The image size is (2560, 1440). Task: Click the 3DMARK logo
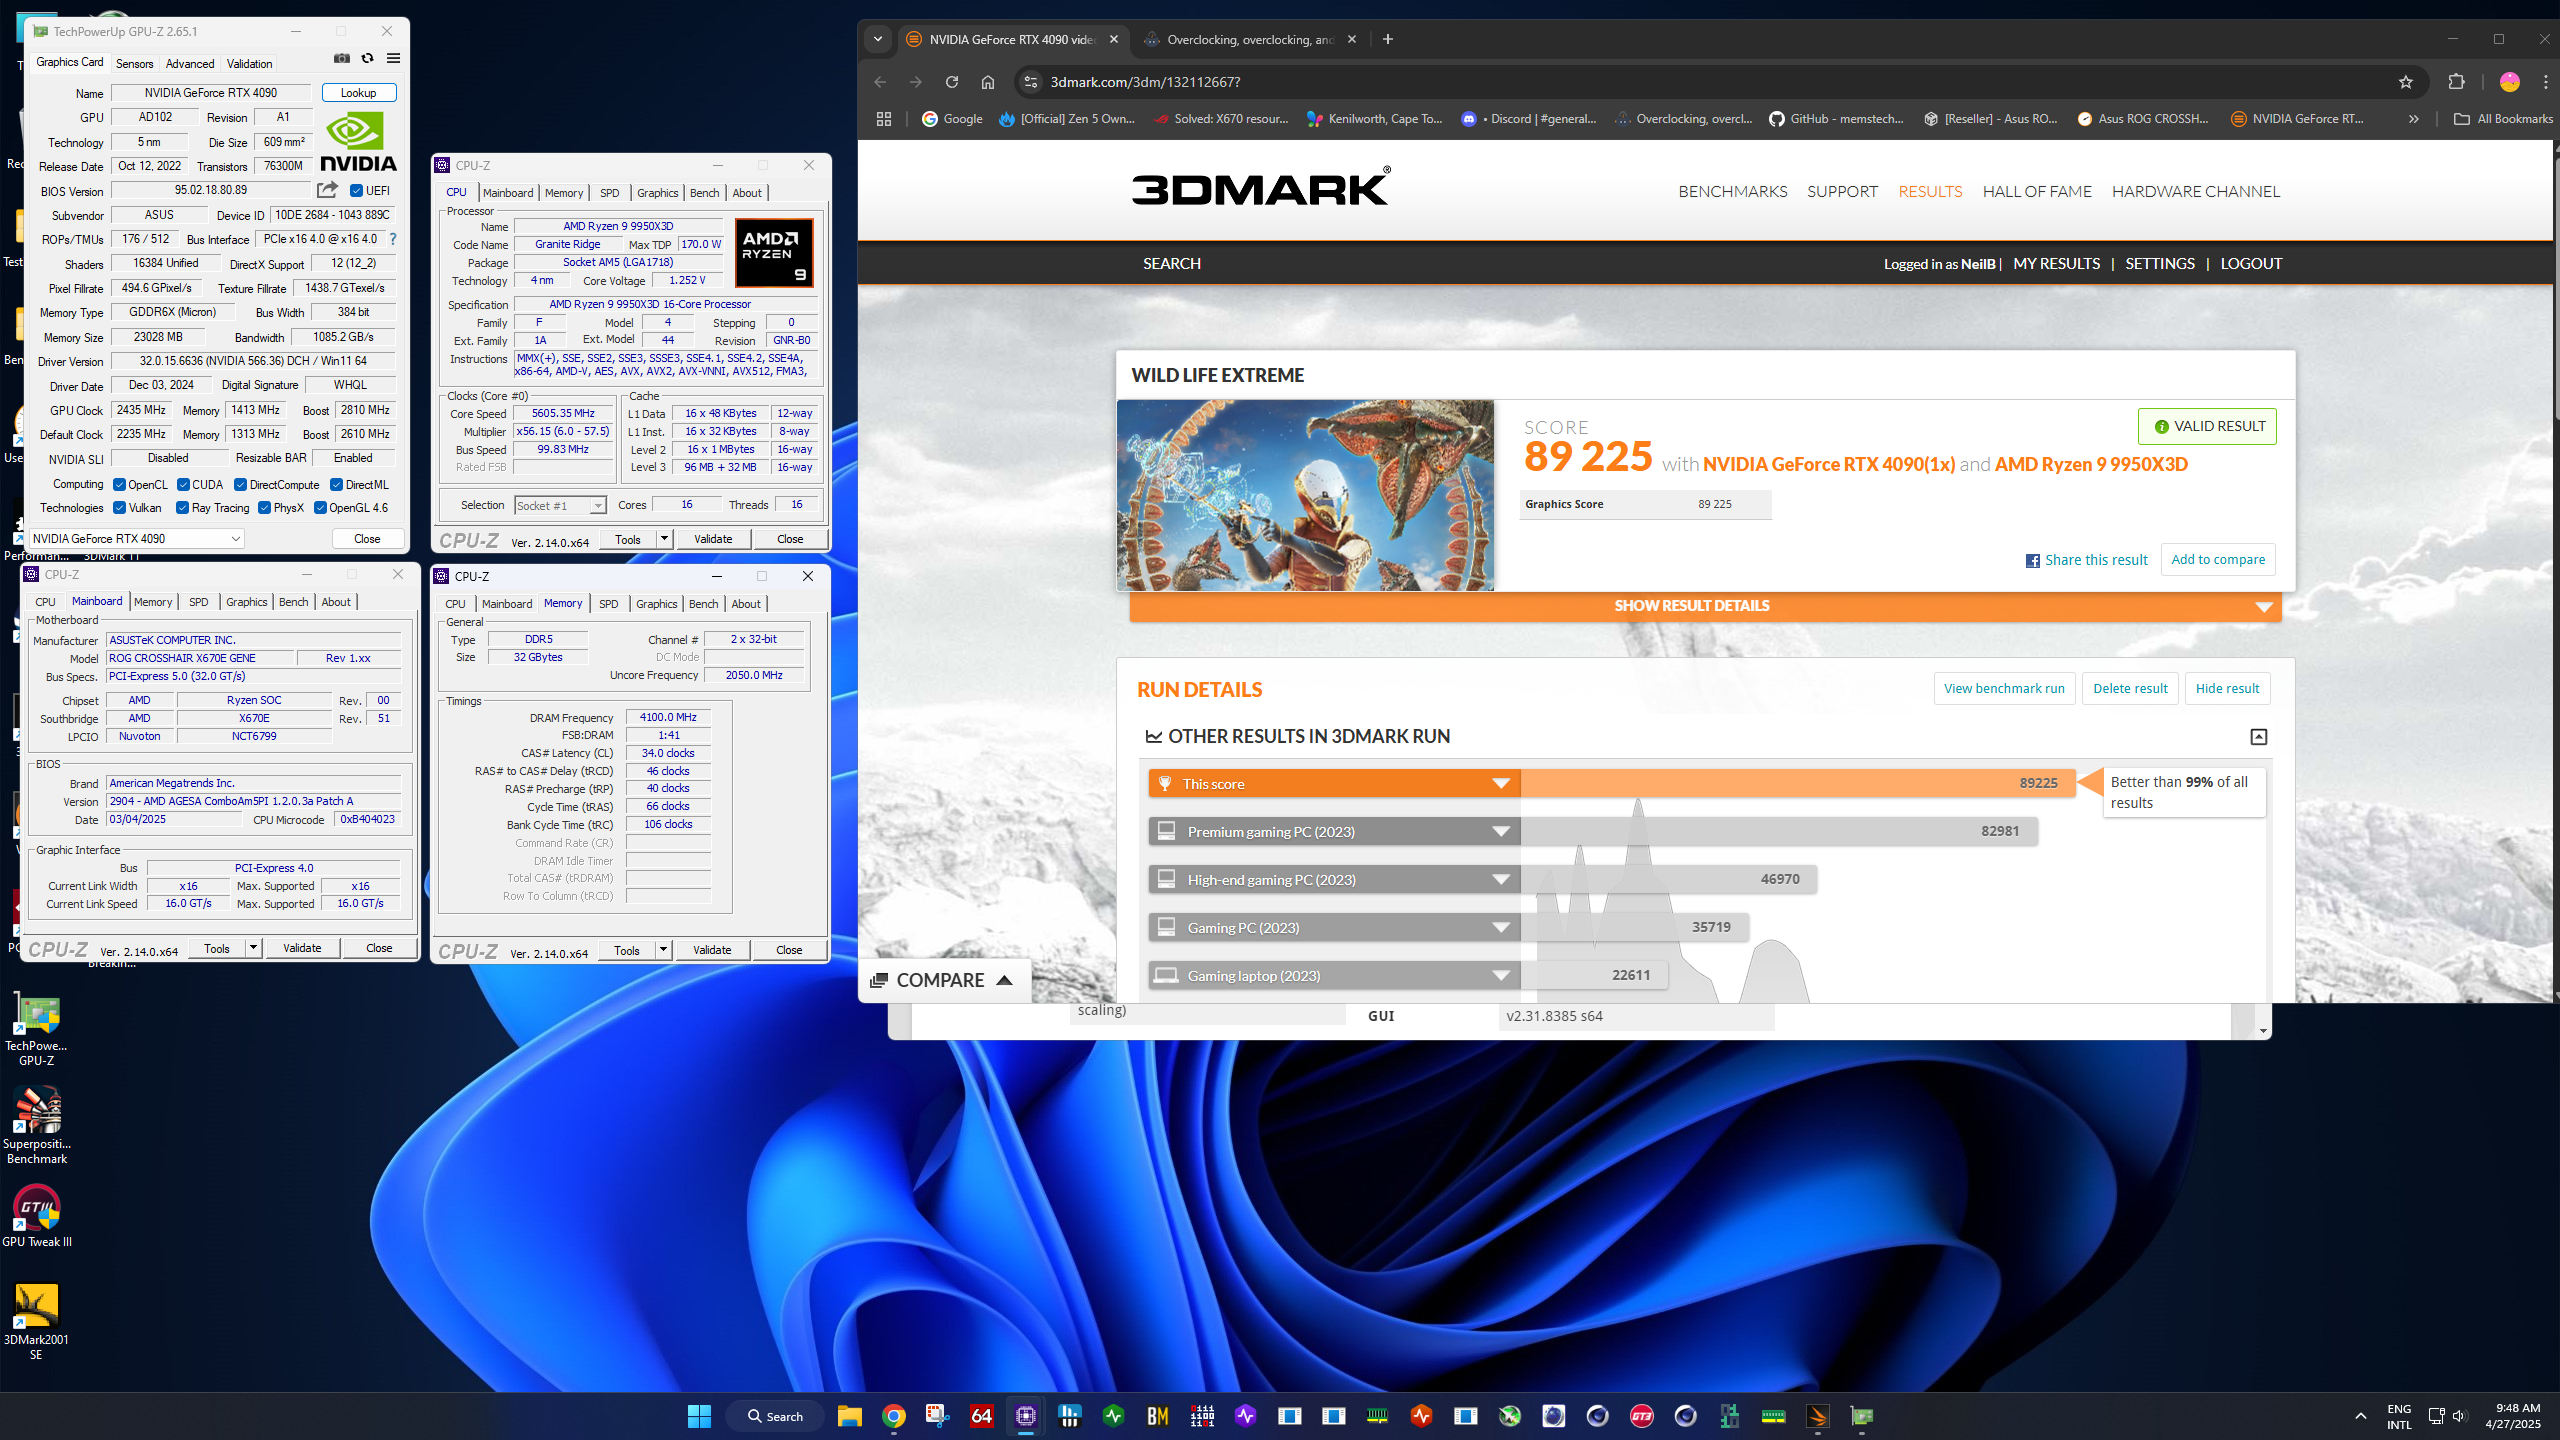point(1260,187)
